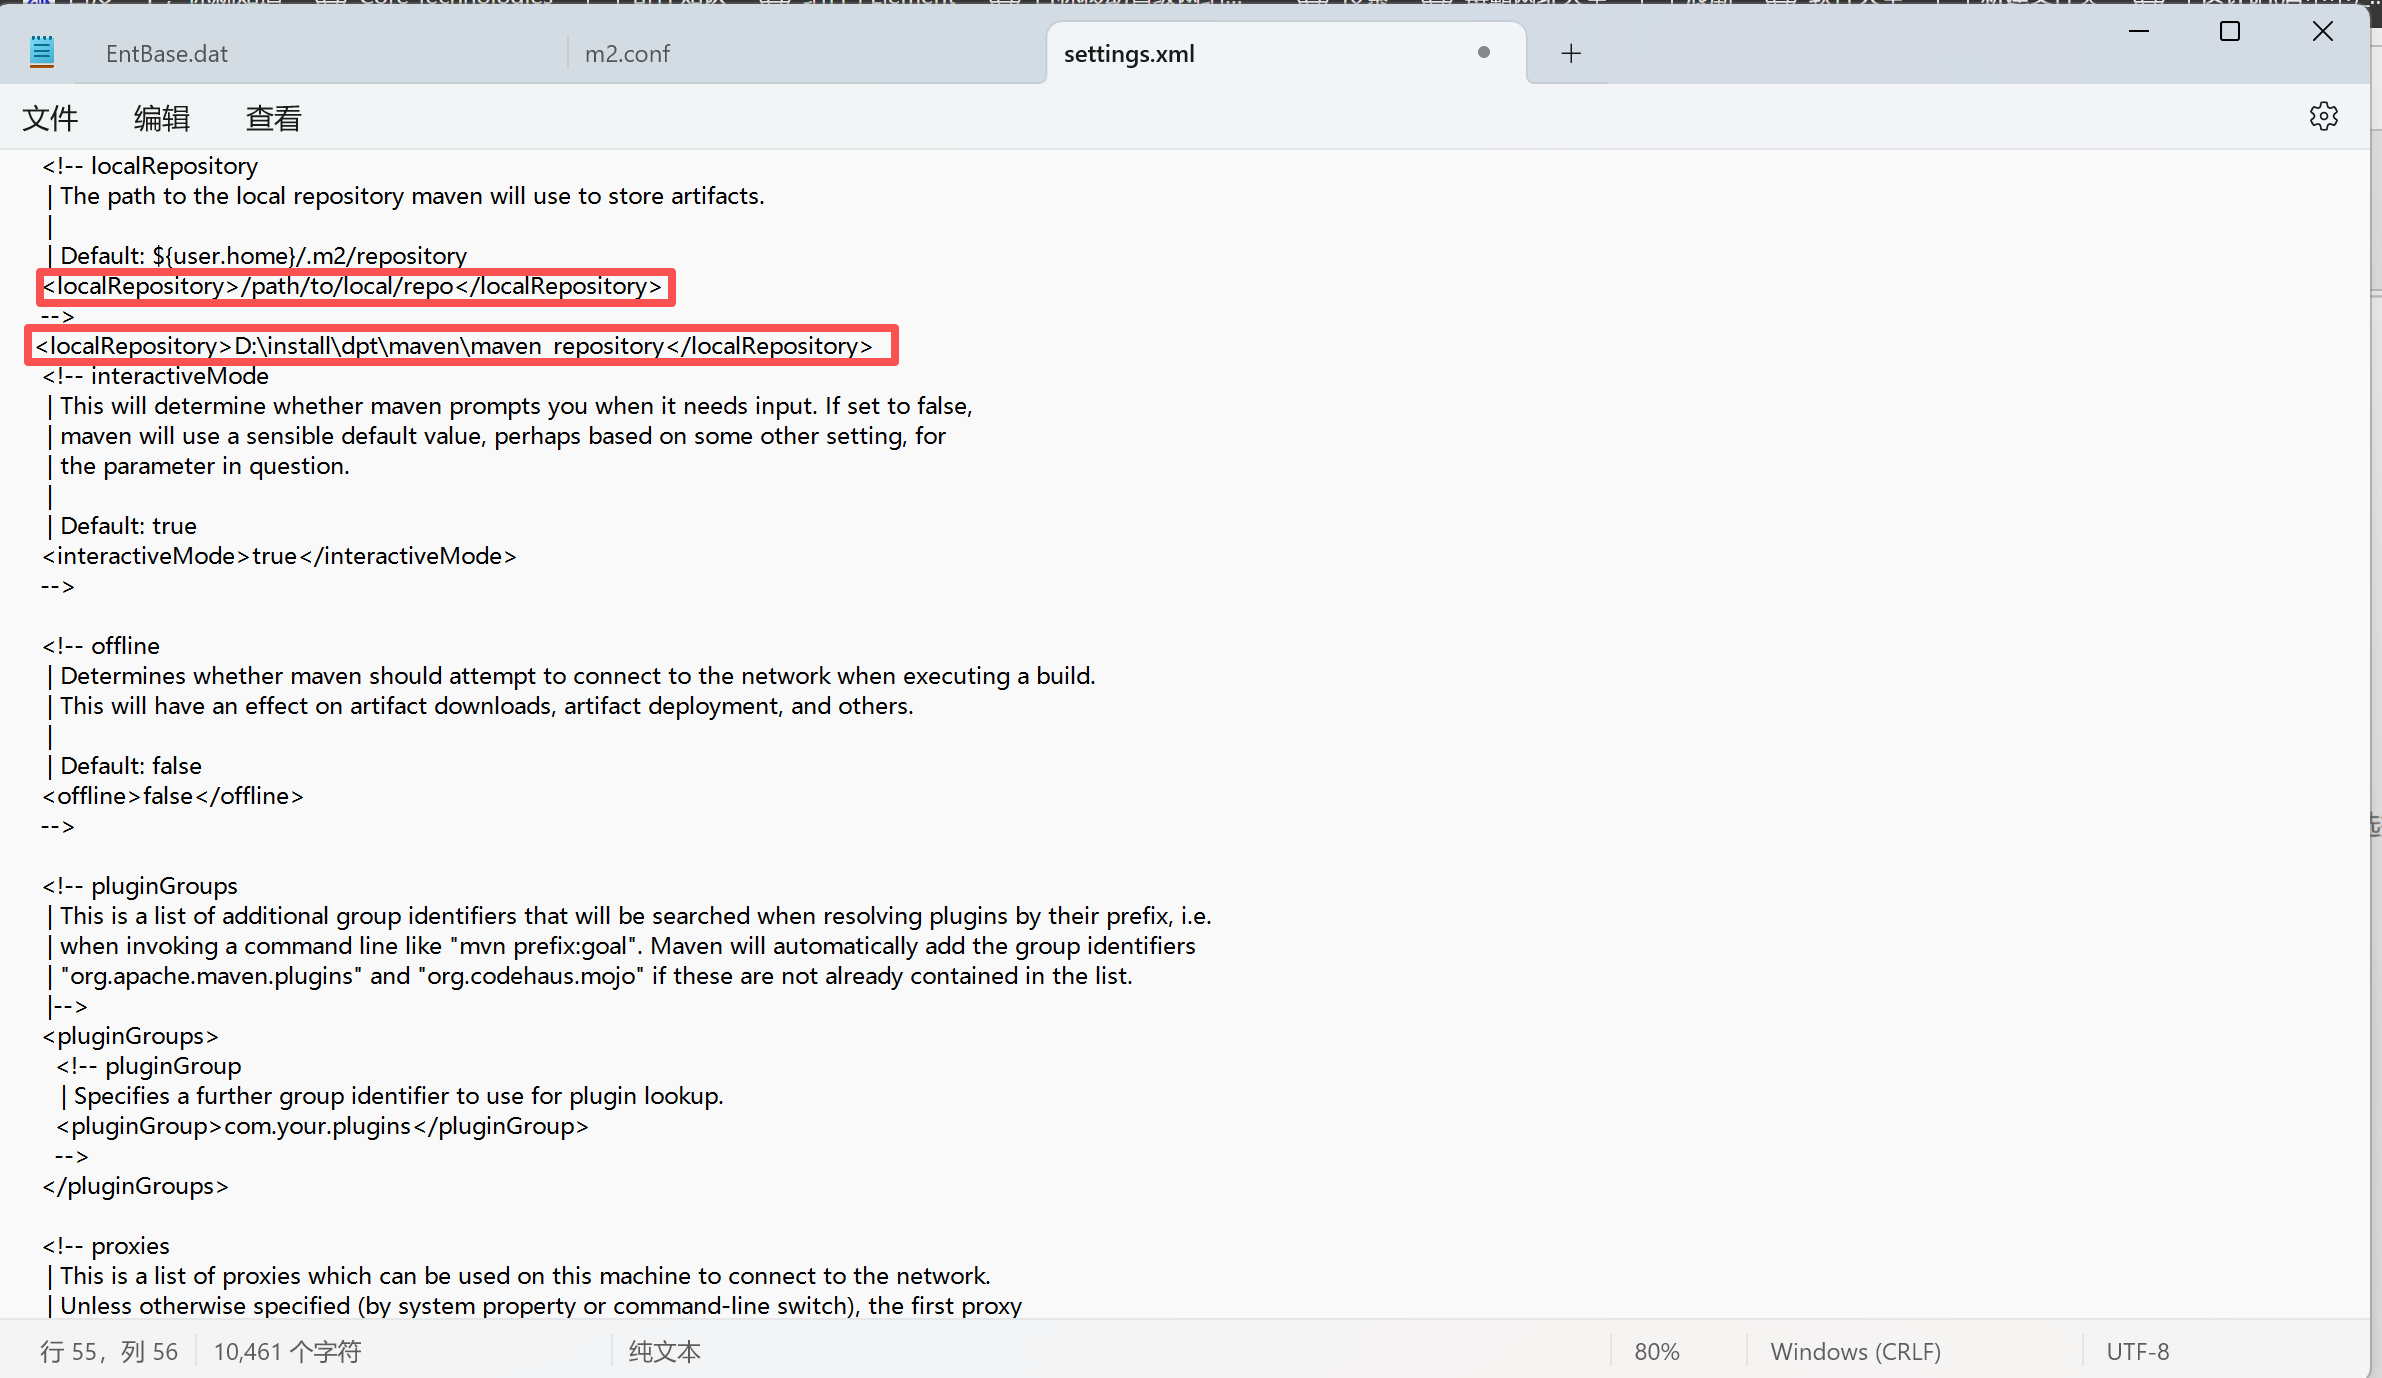This screenshot has width=2382, height=1378.
Task: Select the settings.xml tab
Action: [x=1129, y=54]
